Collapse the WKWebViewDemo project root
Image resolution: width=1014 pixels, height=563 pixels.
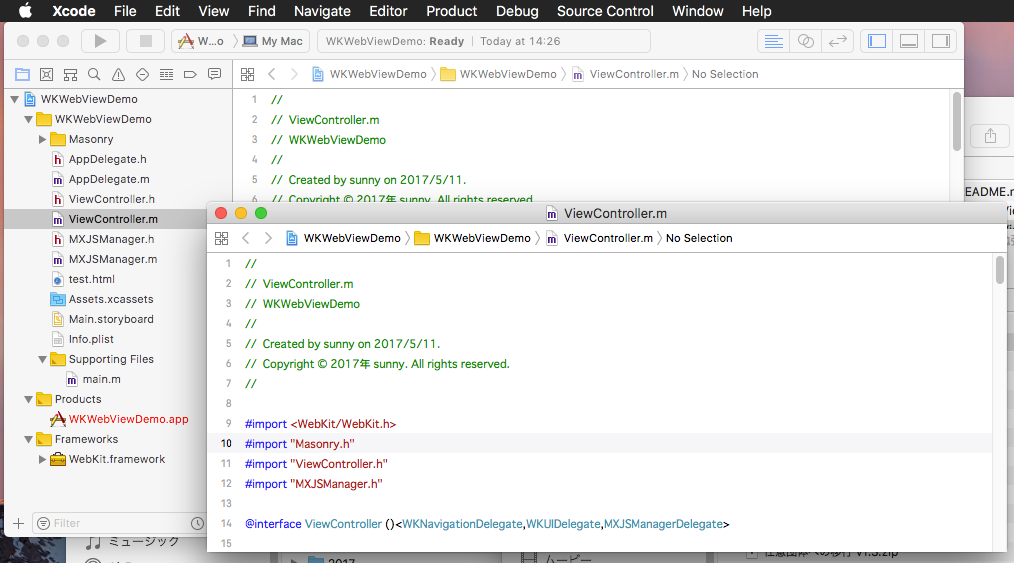[14, 100]
